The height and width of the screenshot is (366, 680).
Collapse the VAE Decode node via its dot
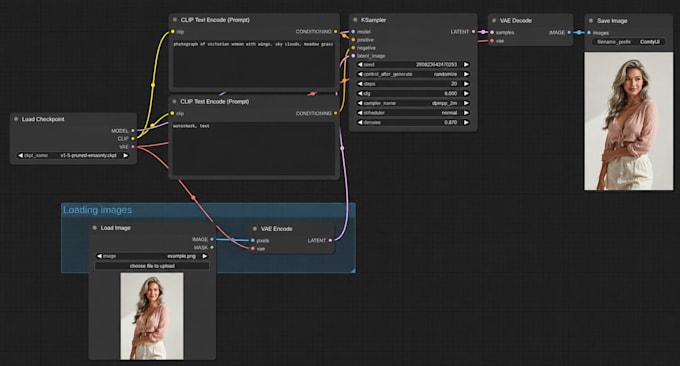pos(494,20)
